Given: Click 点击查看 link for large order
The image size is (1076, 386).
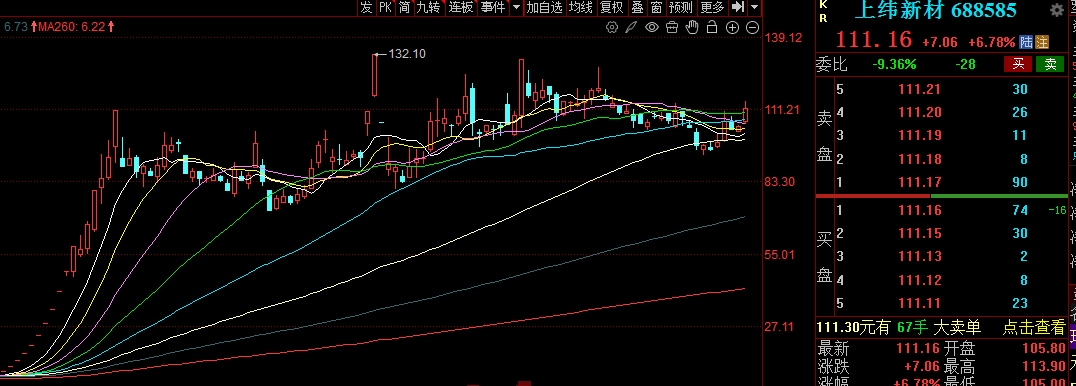Looking at the screenshot, I should pos(1034,328).
